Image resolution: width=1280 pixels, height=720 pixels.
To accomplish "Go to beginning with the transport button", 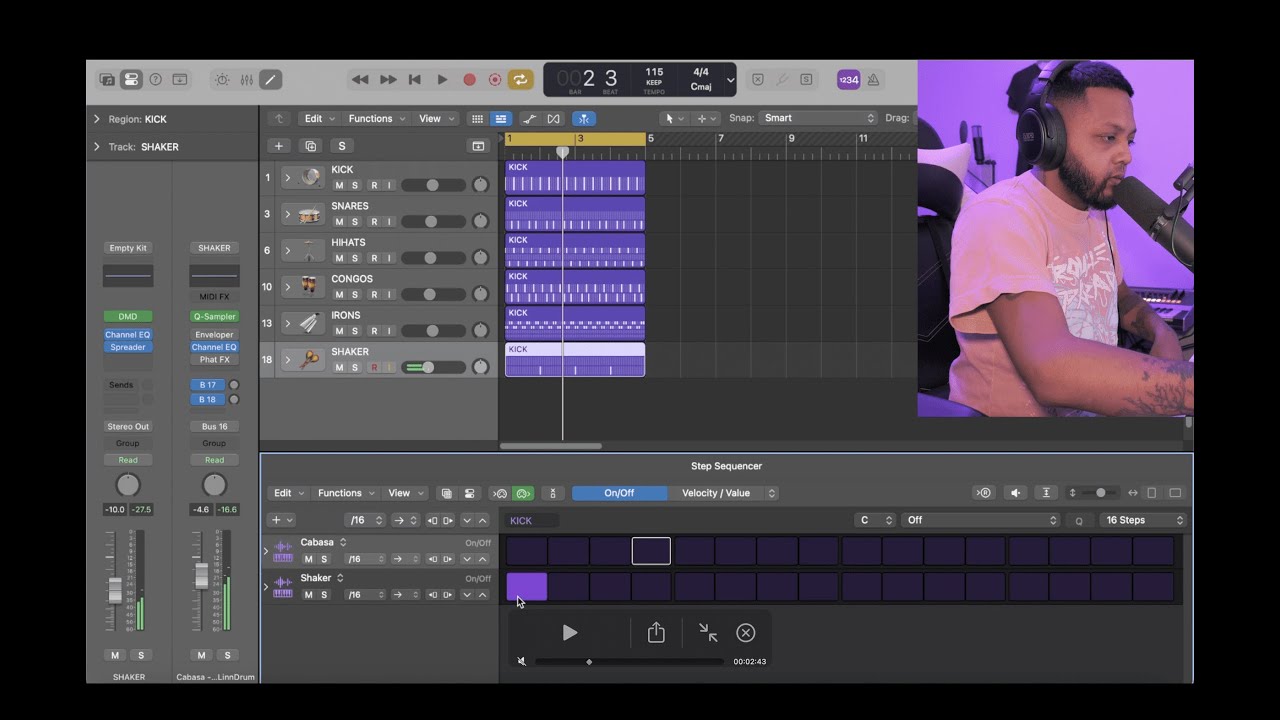I will pos(414,80).
